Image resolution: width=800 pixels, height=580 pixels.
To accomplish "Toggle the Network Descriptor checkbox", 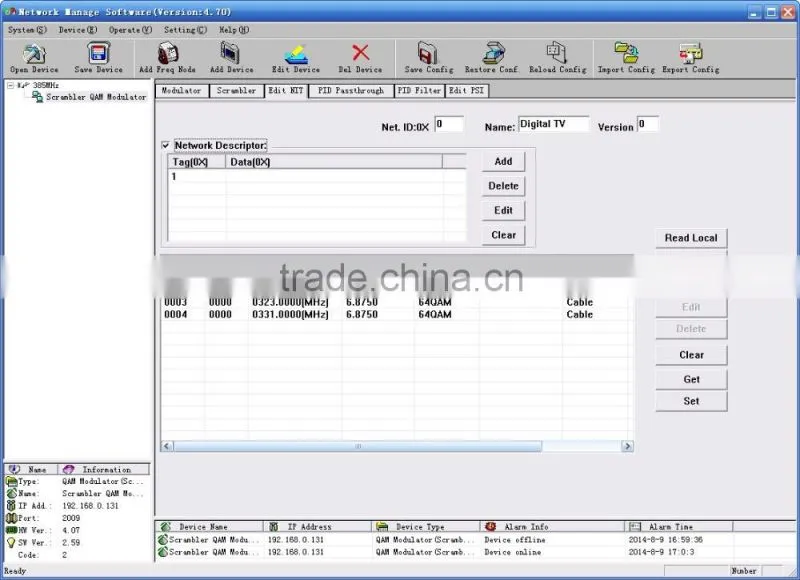I will pos(166,145).
